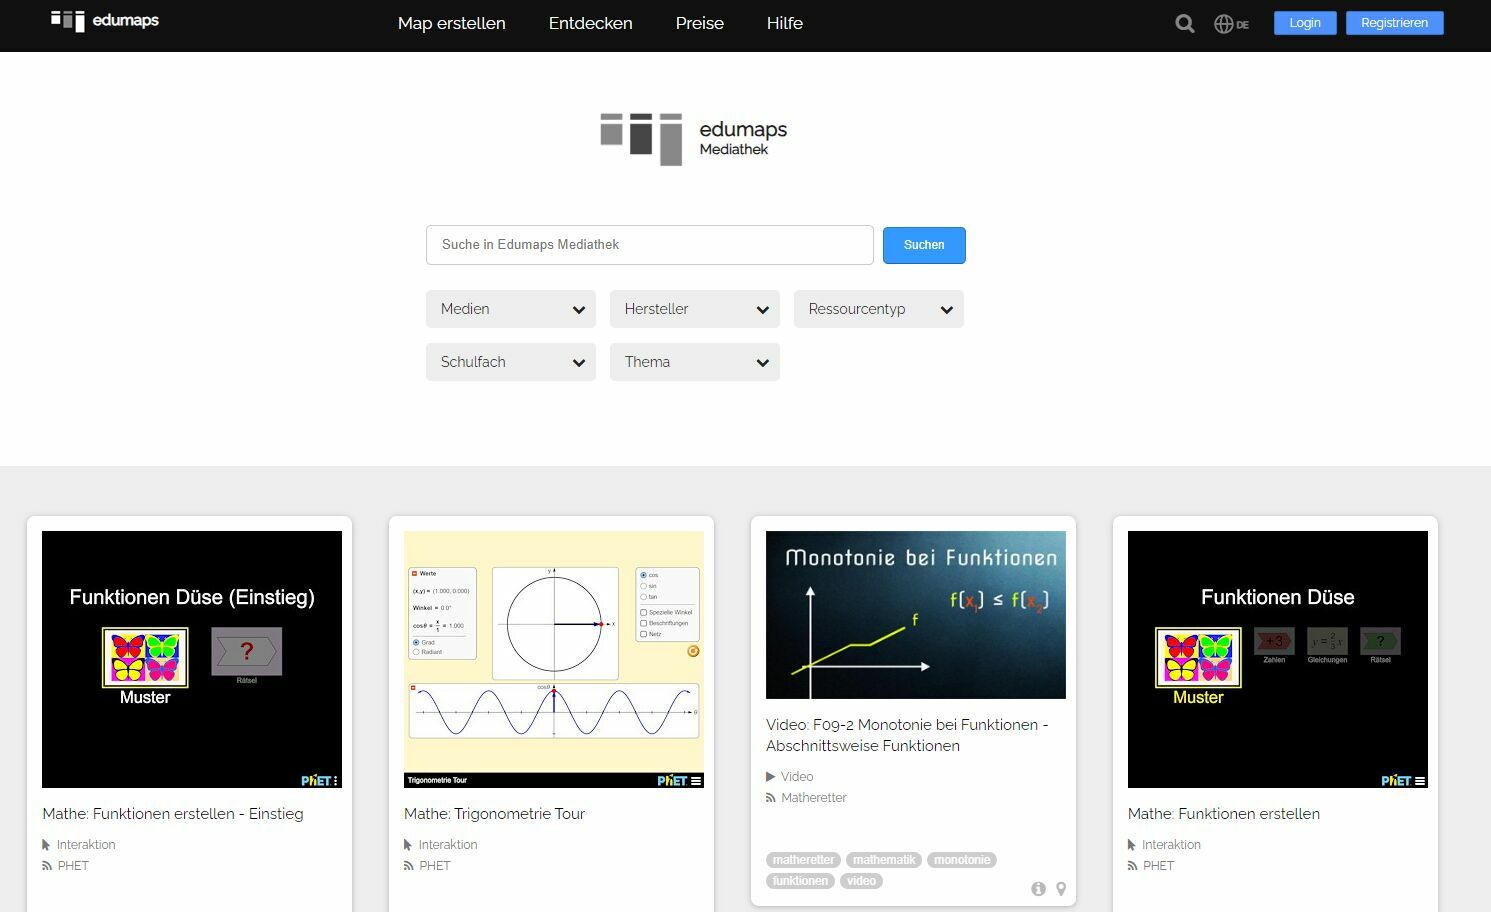Click the edumaps Mediathek center logo
The height and width of the screenshot is (912, 1491).
coord(693,139)
